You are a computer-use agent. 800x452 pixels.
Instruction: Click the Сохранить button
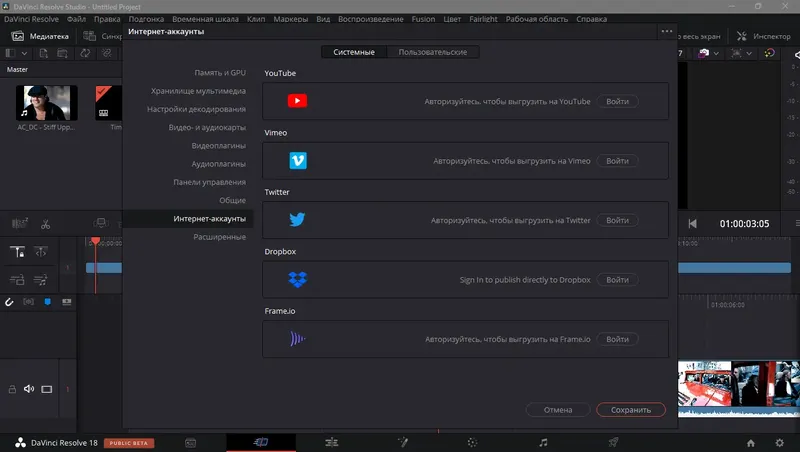pyautogui.click(x=631, y=410)
